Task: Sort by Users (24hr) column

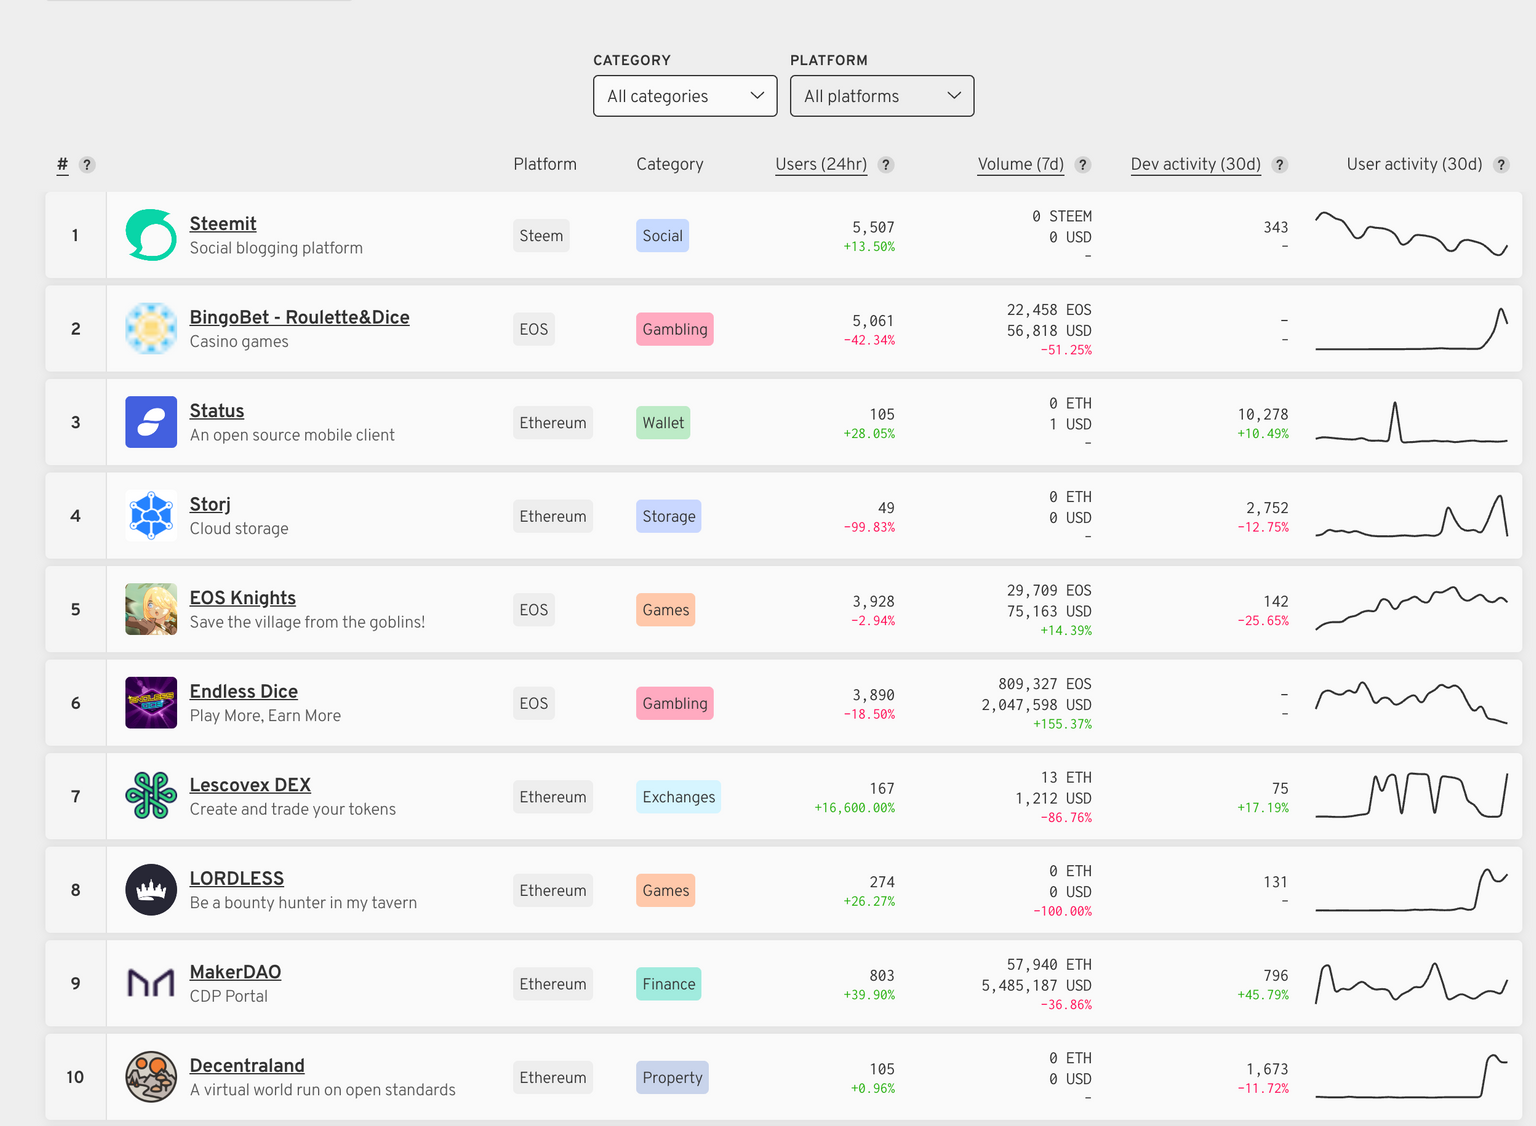Action: coord(821,164)
